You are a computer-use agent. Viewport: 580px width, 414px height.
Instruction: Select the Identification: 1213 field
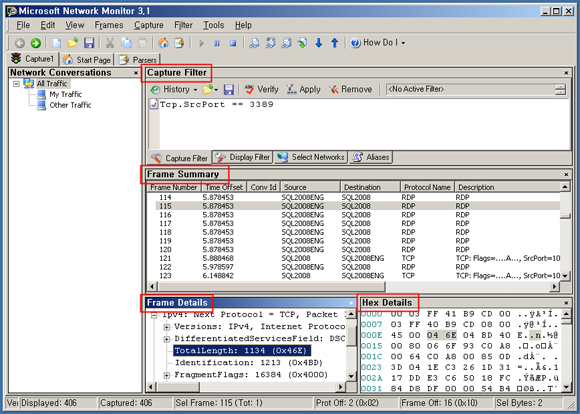click(249, 363)
